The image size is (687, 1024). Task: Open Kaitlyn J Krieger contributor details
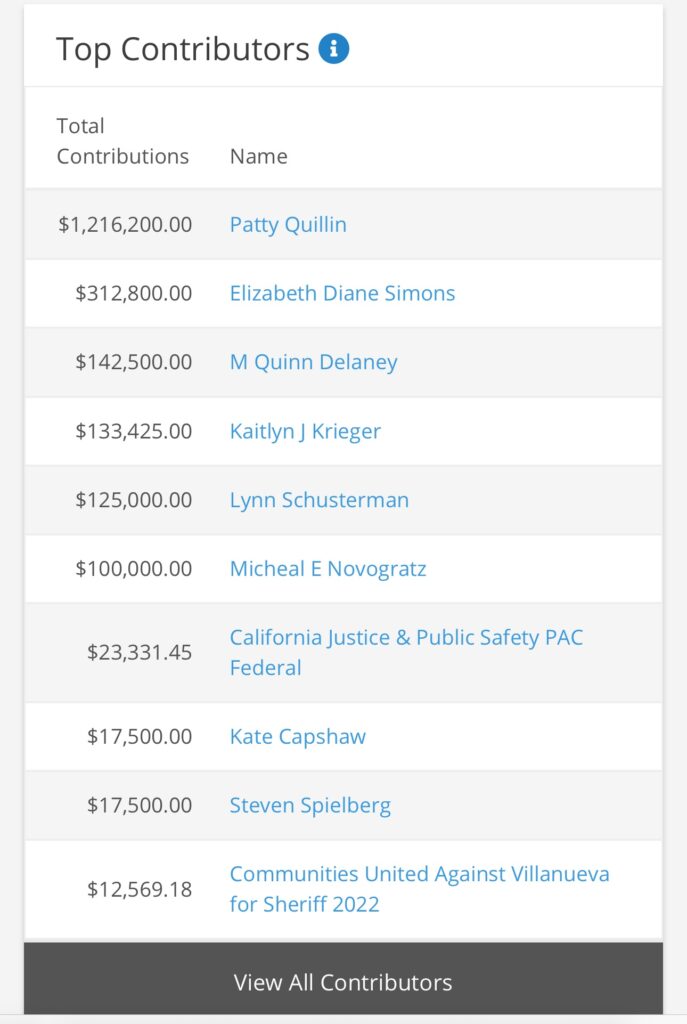click(x=305, y=431)
